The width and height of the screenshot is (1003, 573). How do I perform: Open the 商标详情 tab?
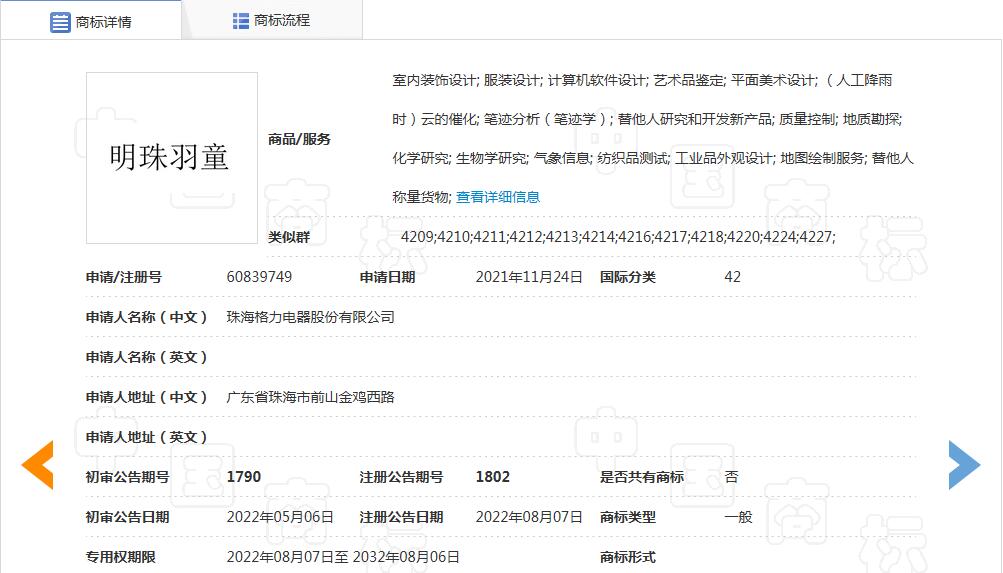point(91,20)
